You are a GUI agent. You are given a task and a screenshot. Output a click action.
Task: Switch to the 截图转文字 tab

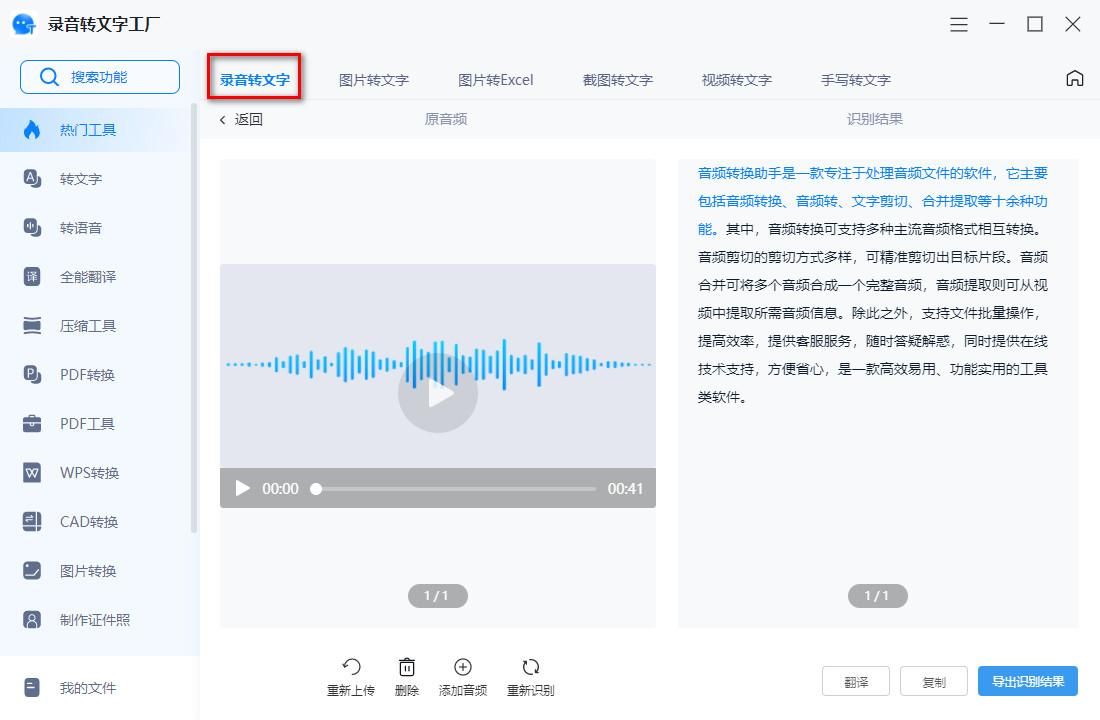[x=617, y=80]
